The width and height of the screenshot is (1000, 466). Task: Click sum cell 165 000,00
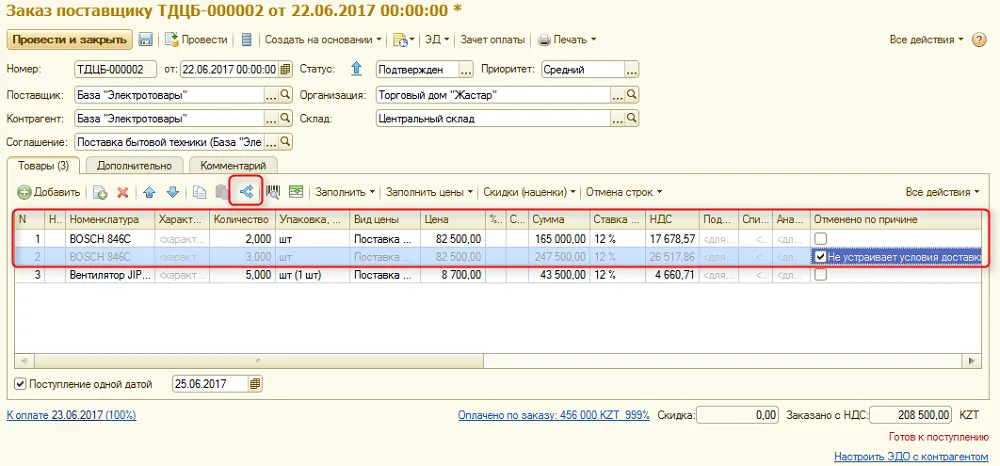(x=559, y=238)
